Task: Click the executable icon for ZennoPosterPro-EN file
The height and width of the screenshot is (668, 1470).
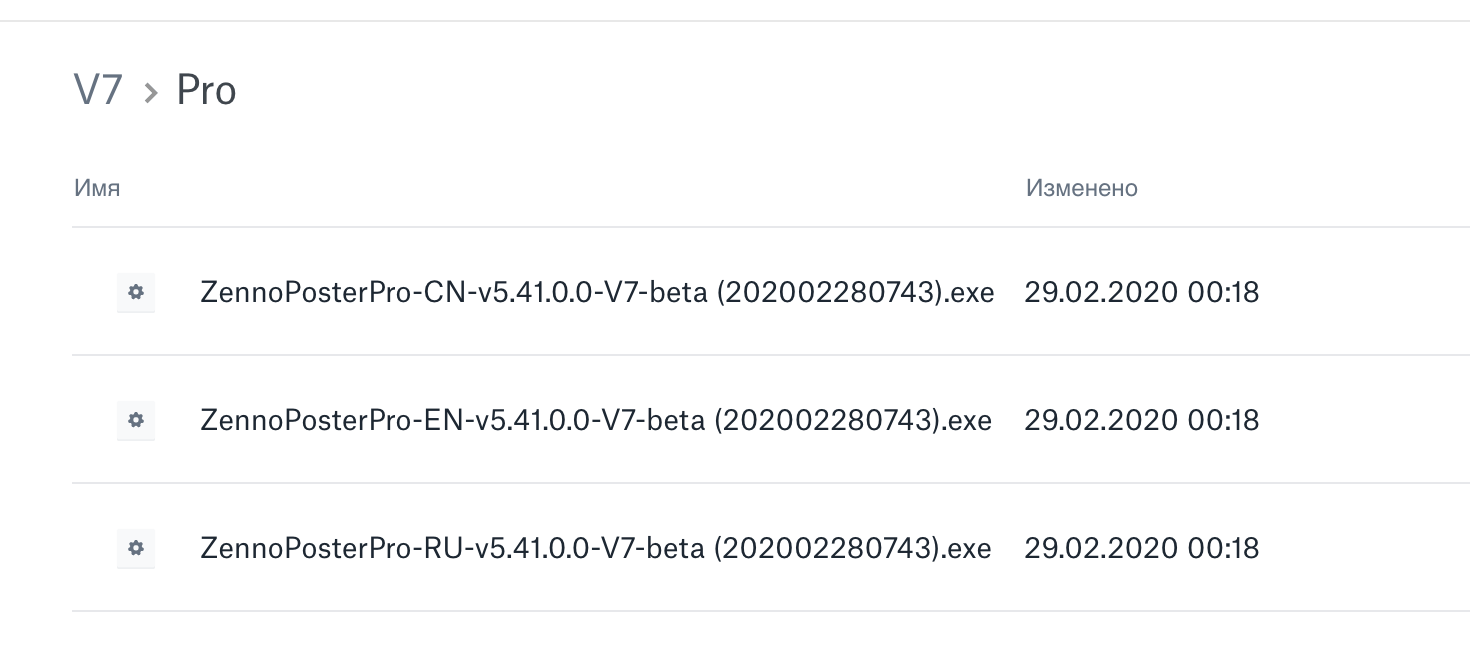Action: (136, 421)
